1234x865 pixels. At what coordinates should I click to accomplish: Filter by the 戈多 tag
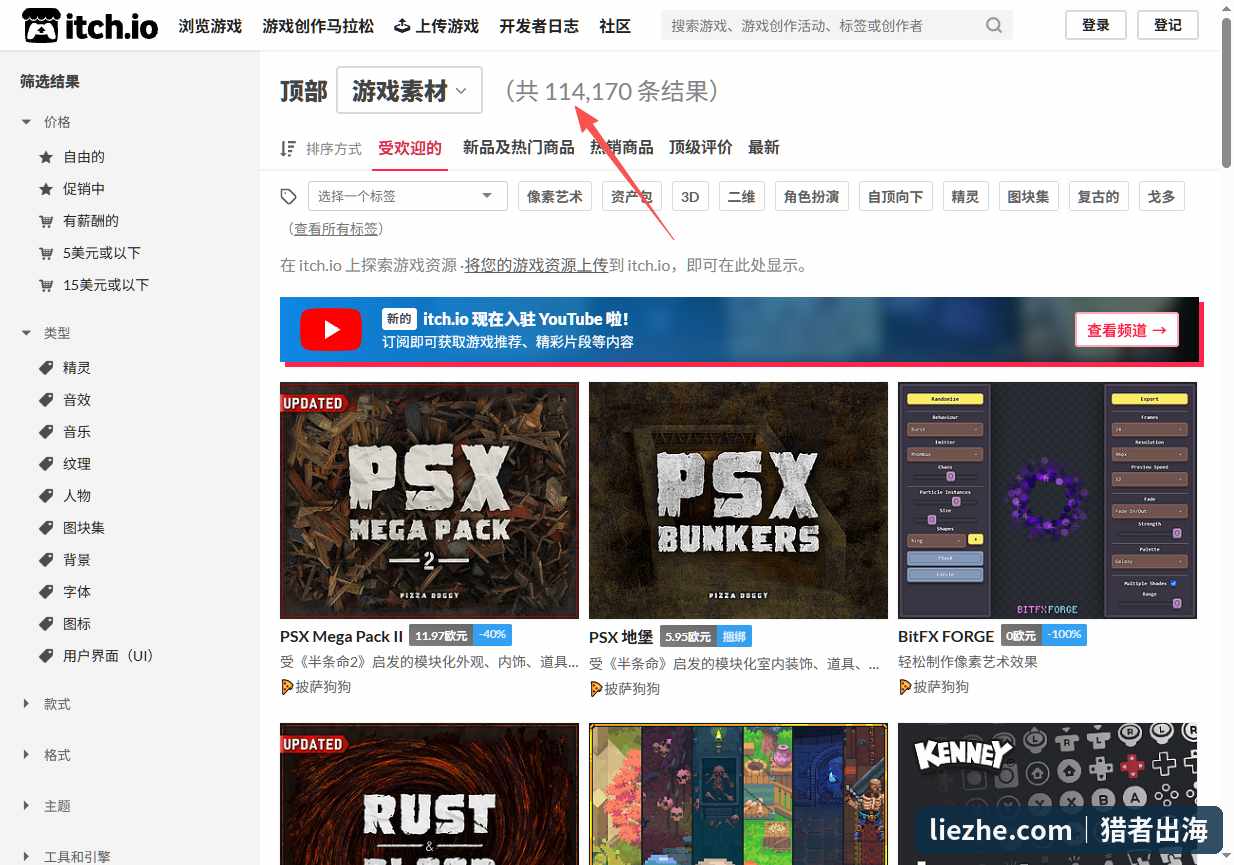point(1162,196)
